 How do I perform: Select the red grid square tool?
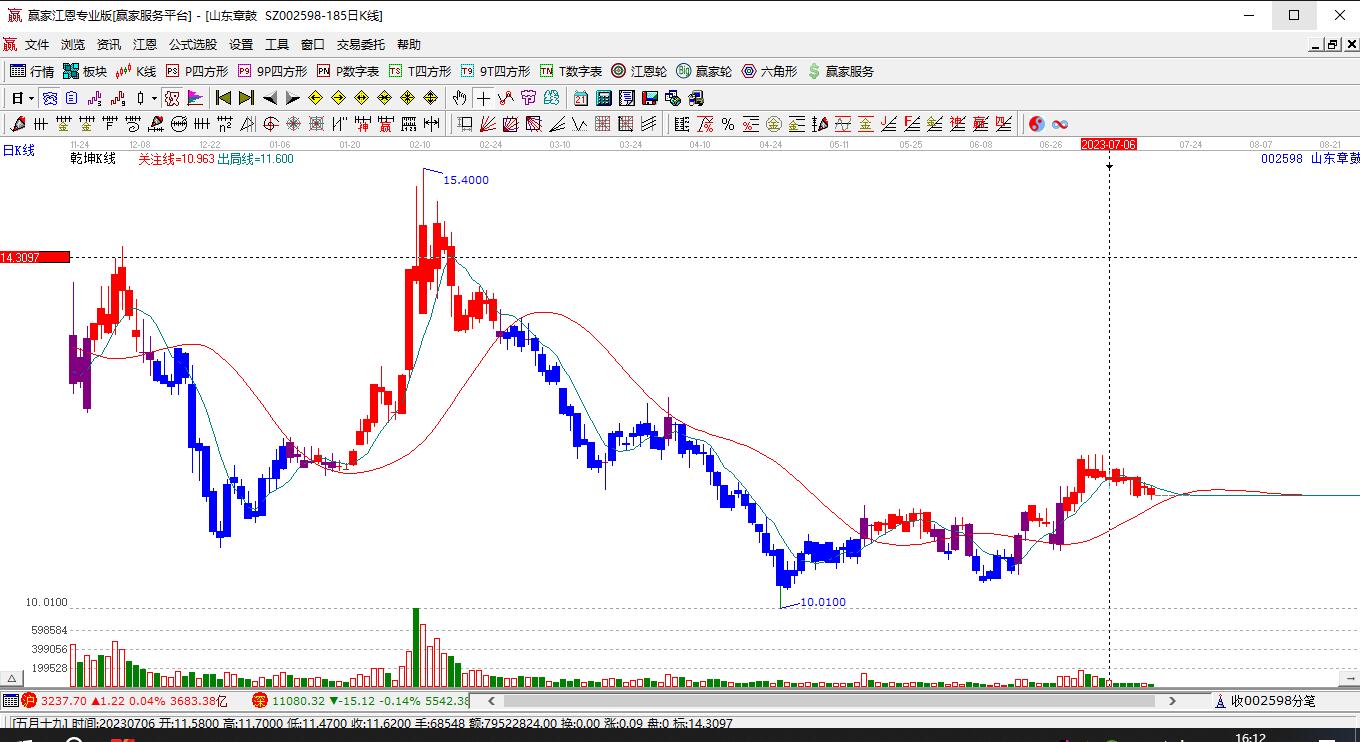(603, 124)
